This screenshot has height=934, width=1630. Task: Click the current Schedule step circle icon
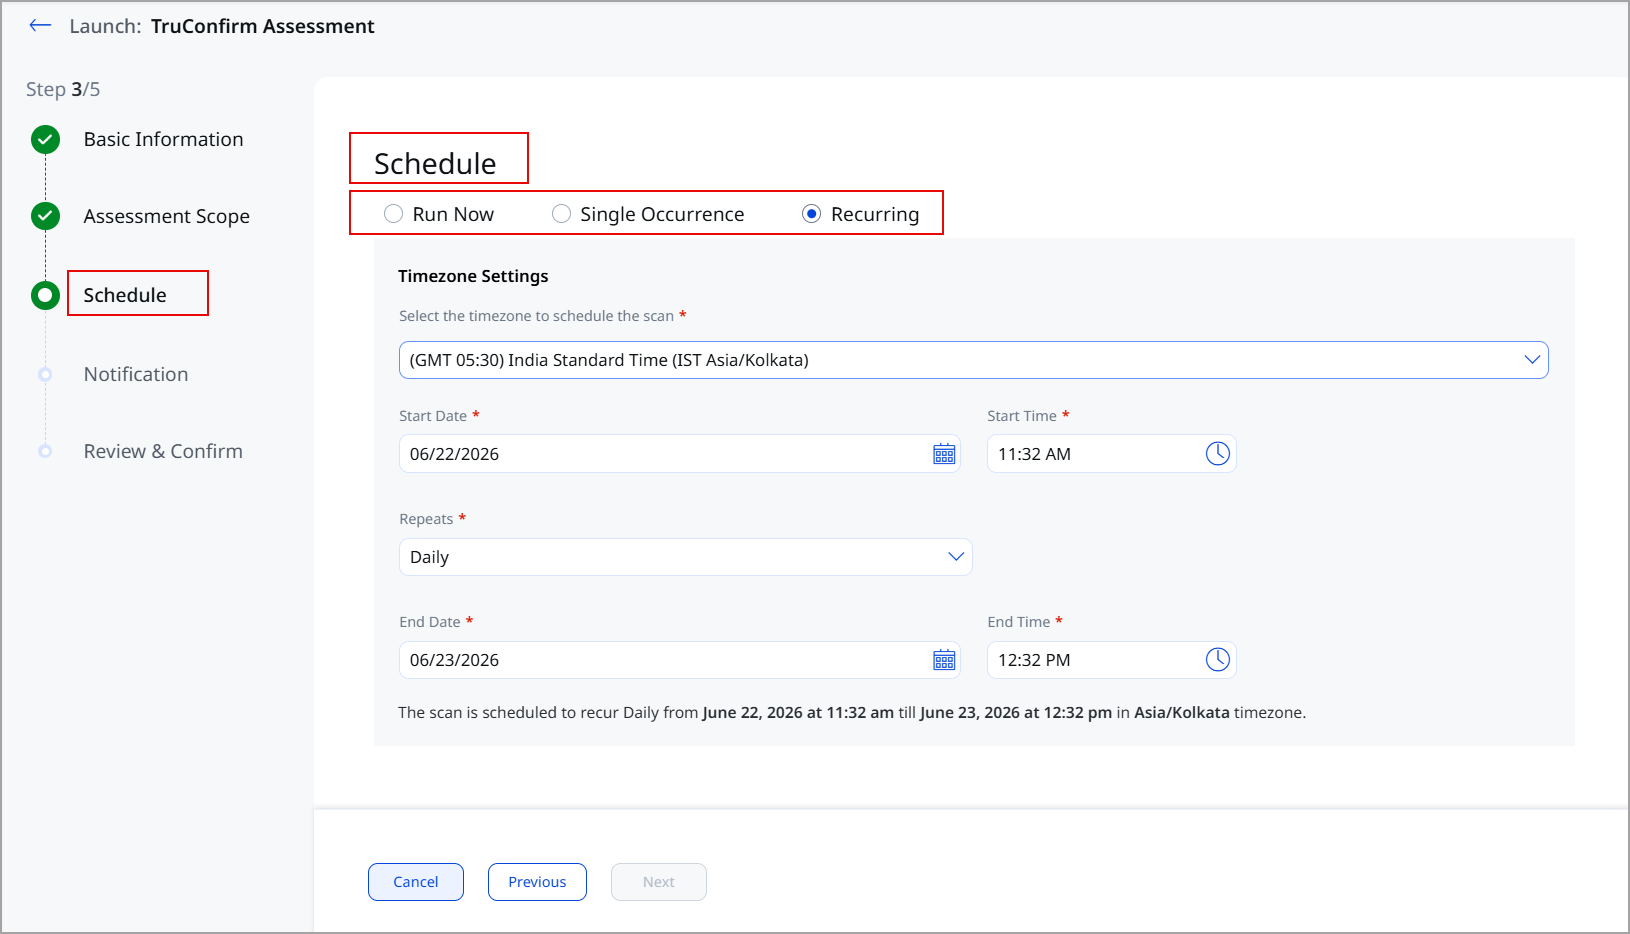click(45, 295)
